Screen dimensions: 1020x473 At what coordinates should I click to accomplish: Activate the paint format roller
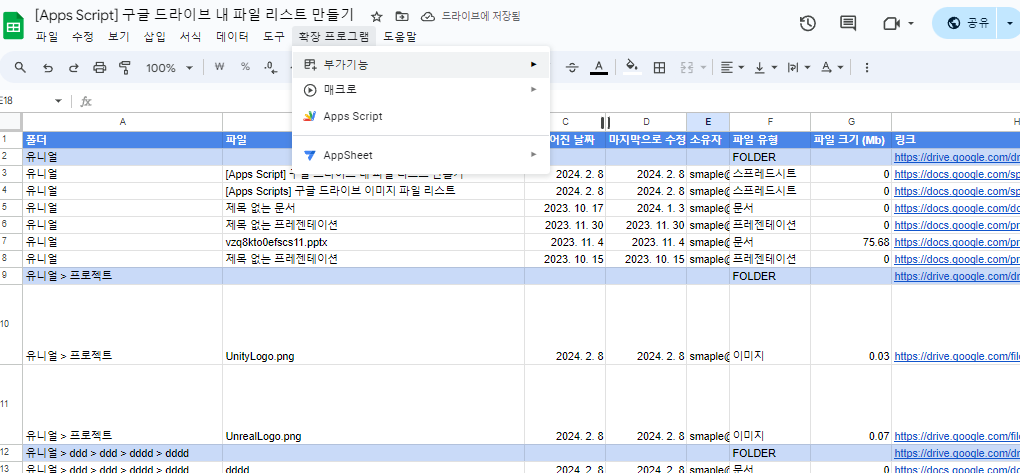click(126, 68)
